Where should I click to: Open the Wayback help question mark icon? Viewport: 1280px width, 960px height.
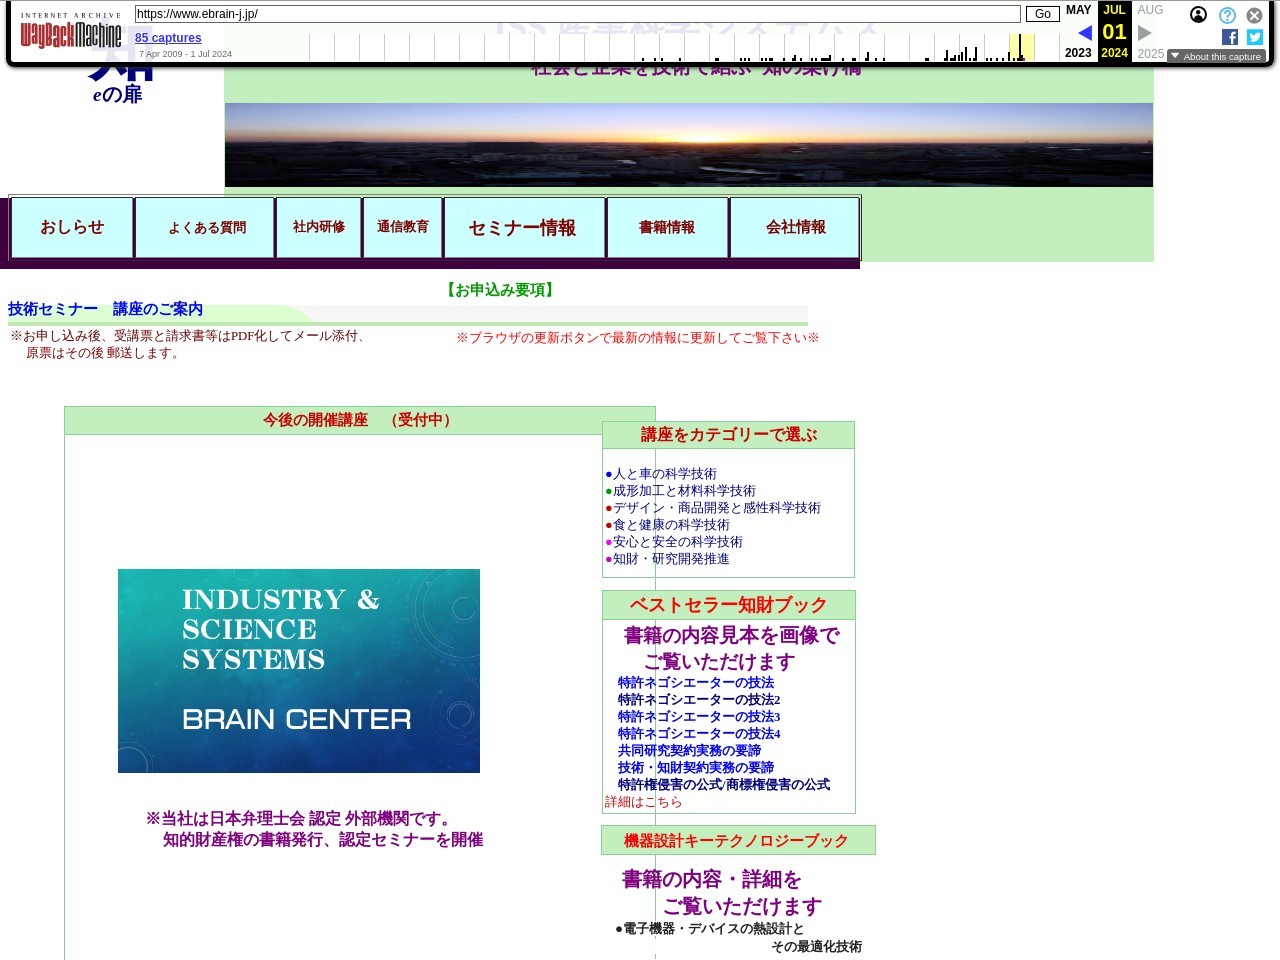pos(1227,15)
